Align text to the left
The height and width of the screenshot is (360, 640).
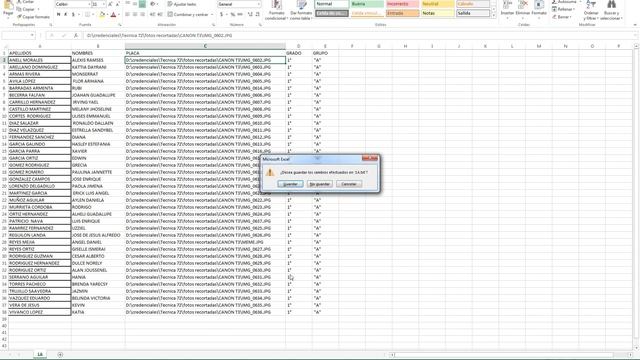click(x=127, y=15)
